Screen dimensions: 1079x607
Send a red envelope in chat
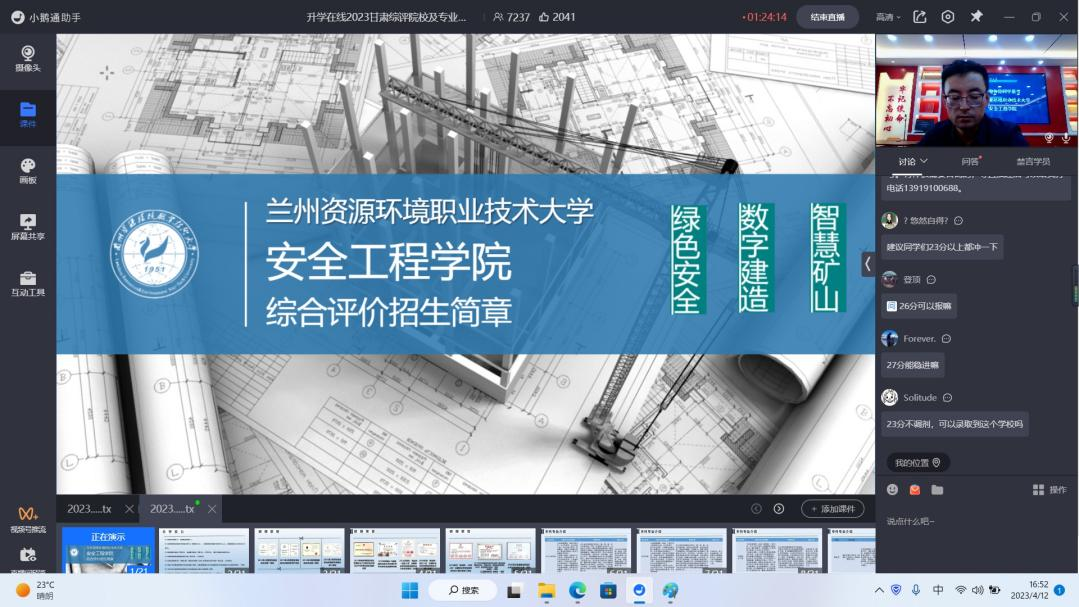(915, 489)
